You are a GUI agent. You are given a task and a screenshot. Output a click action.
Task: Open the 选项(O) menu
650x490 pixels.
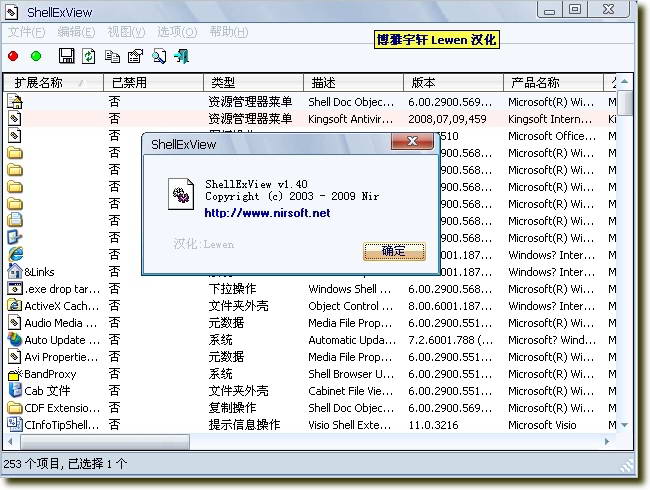coord(177,32)
